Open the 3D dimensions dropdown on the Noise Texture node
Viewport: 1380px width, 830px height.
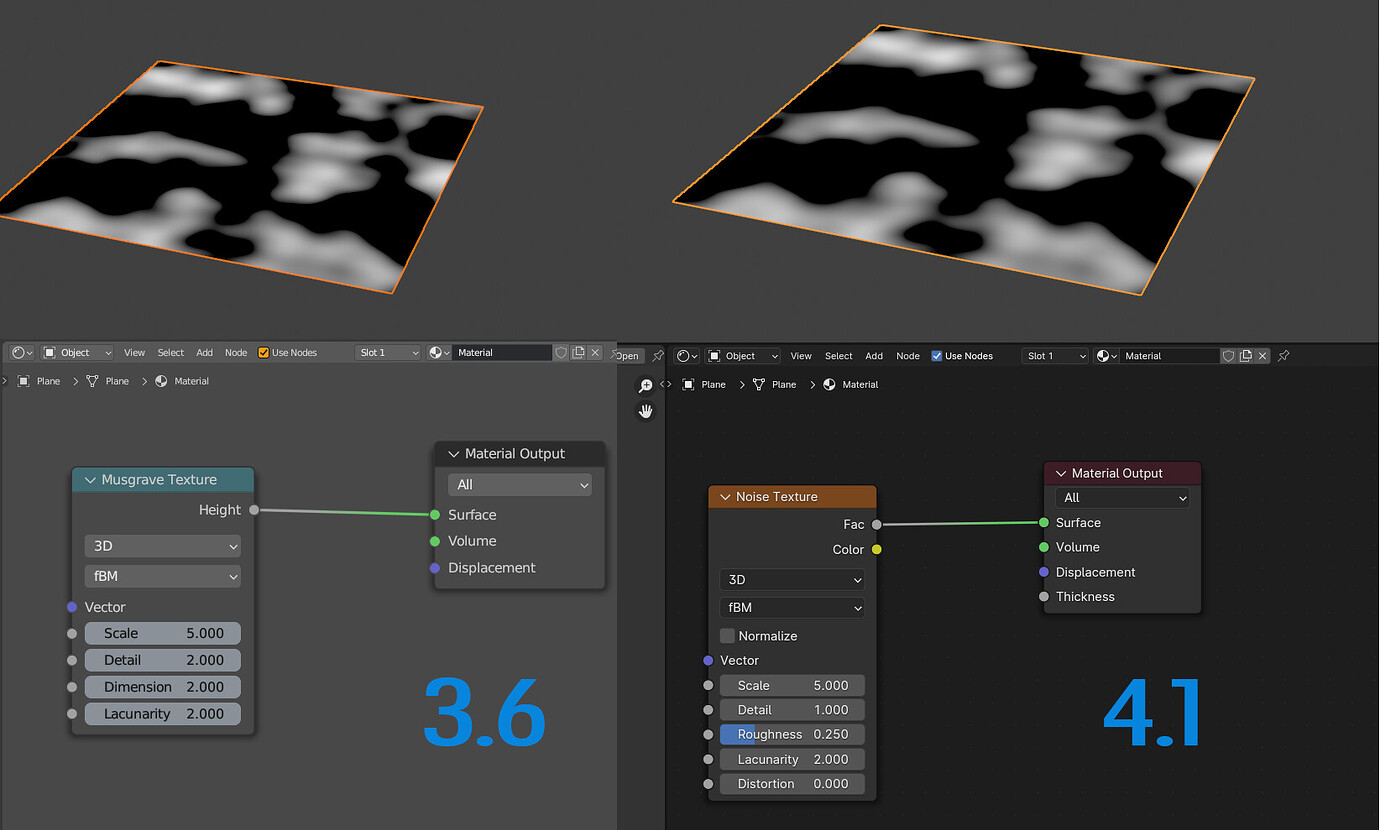(x=792, y=580)
